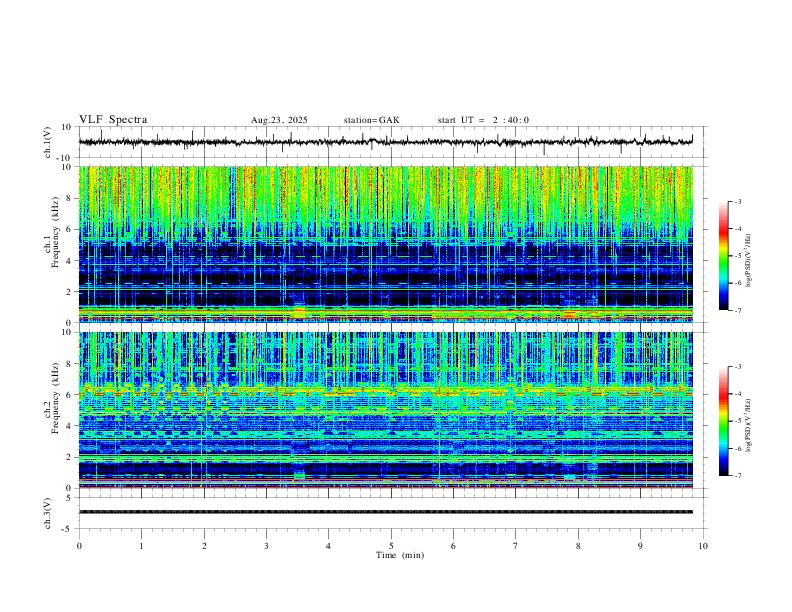Click the "start UT = 2 :40: 0" text
Image resolution: width=792 pixels, height=612 pixels.
pos(483,120)
